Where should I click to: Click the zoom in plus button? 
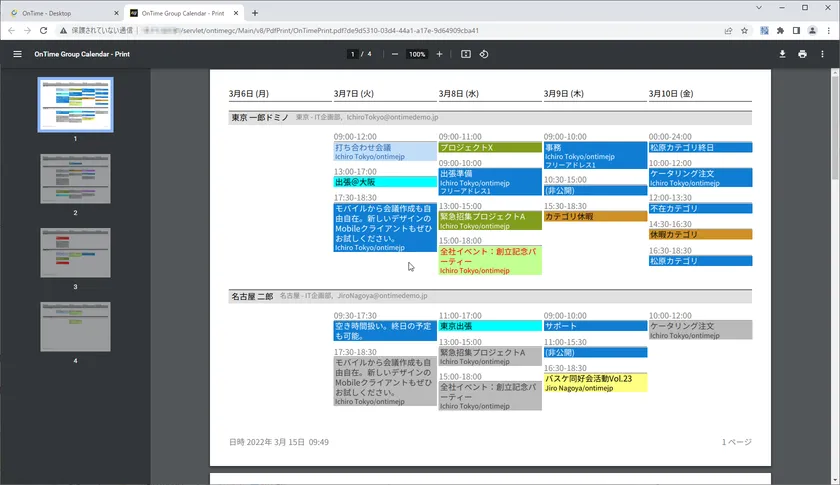click(x=439, y=54)
